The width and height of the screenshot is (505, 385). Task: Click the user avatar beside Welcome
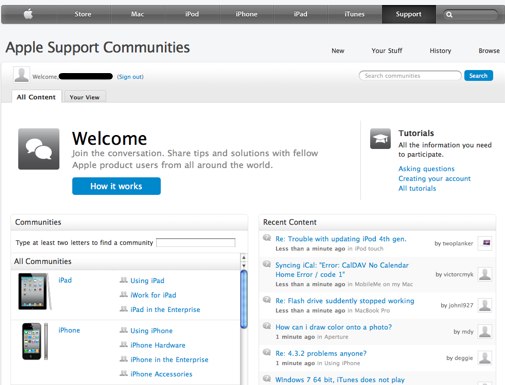coord(21,75)
